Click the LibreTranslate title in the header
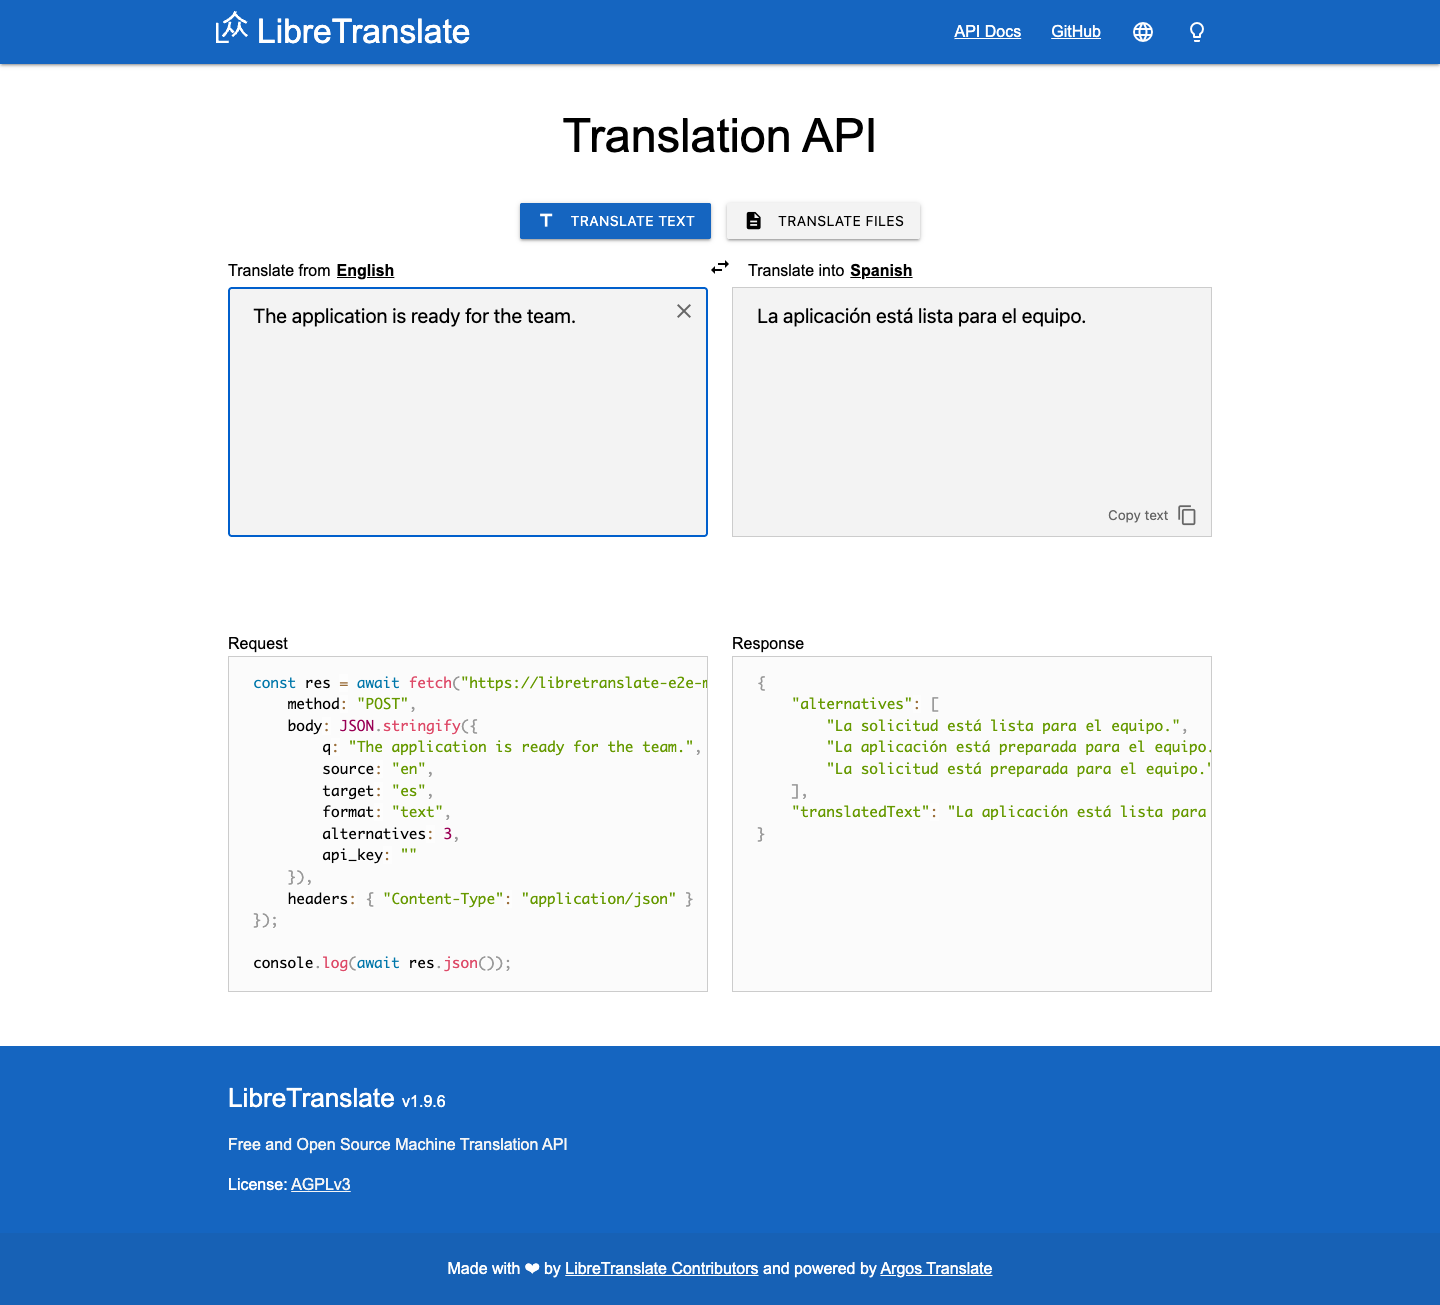This screenshot has height=1305, width=1440. 363,31
